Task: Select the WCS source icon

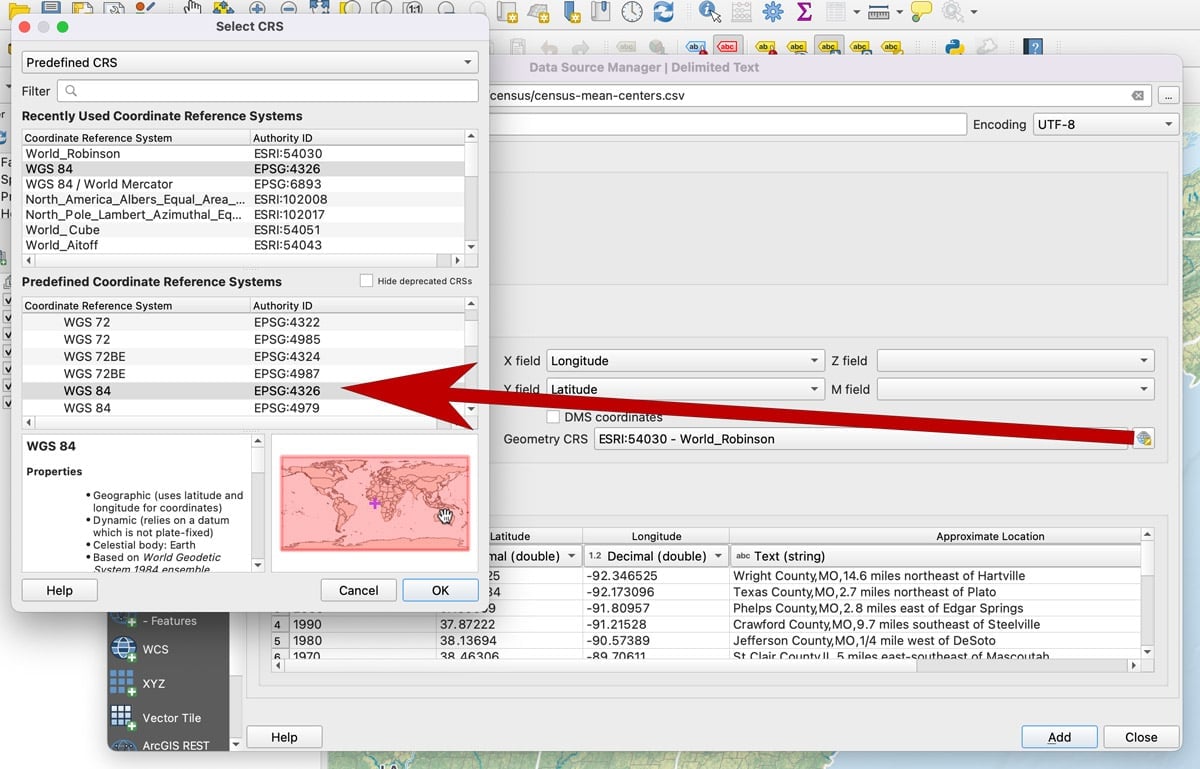Action: [x=124, y=649]
